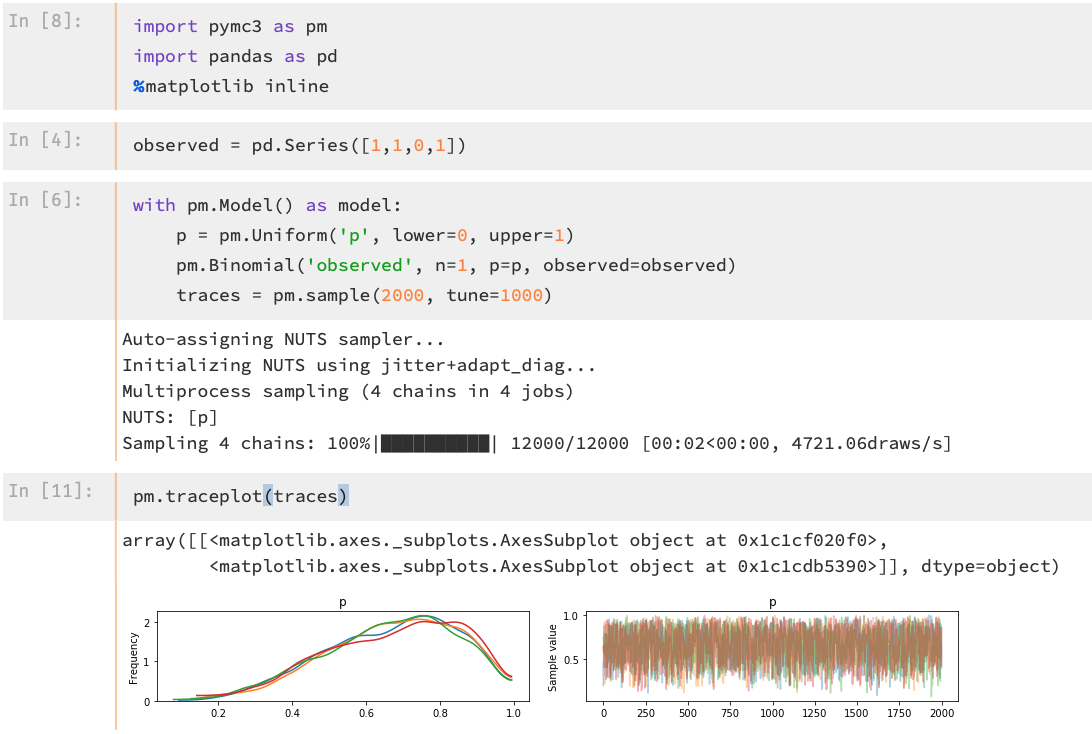Viewport: 1092px width, 734px height.
Task: Select the In [4] cell prompt
Action: pyautogui.click(x=45, y=140)
